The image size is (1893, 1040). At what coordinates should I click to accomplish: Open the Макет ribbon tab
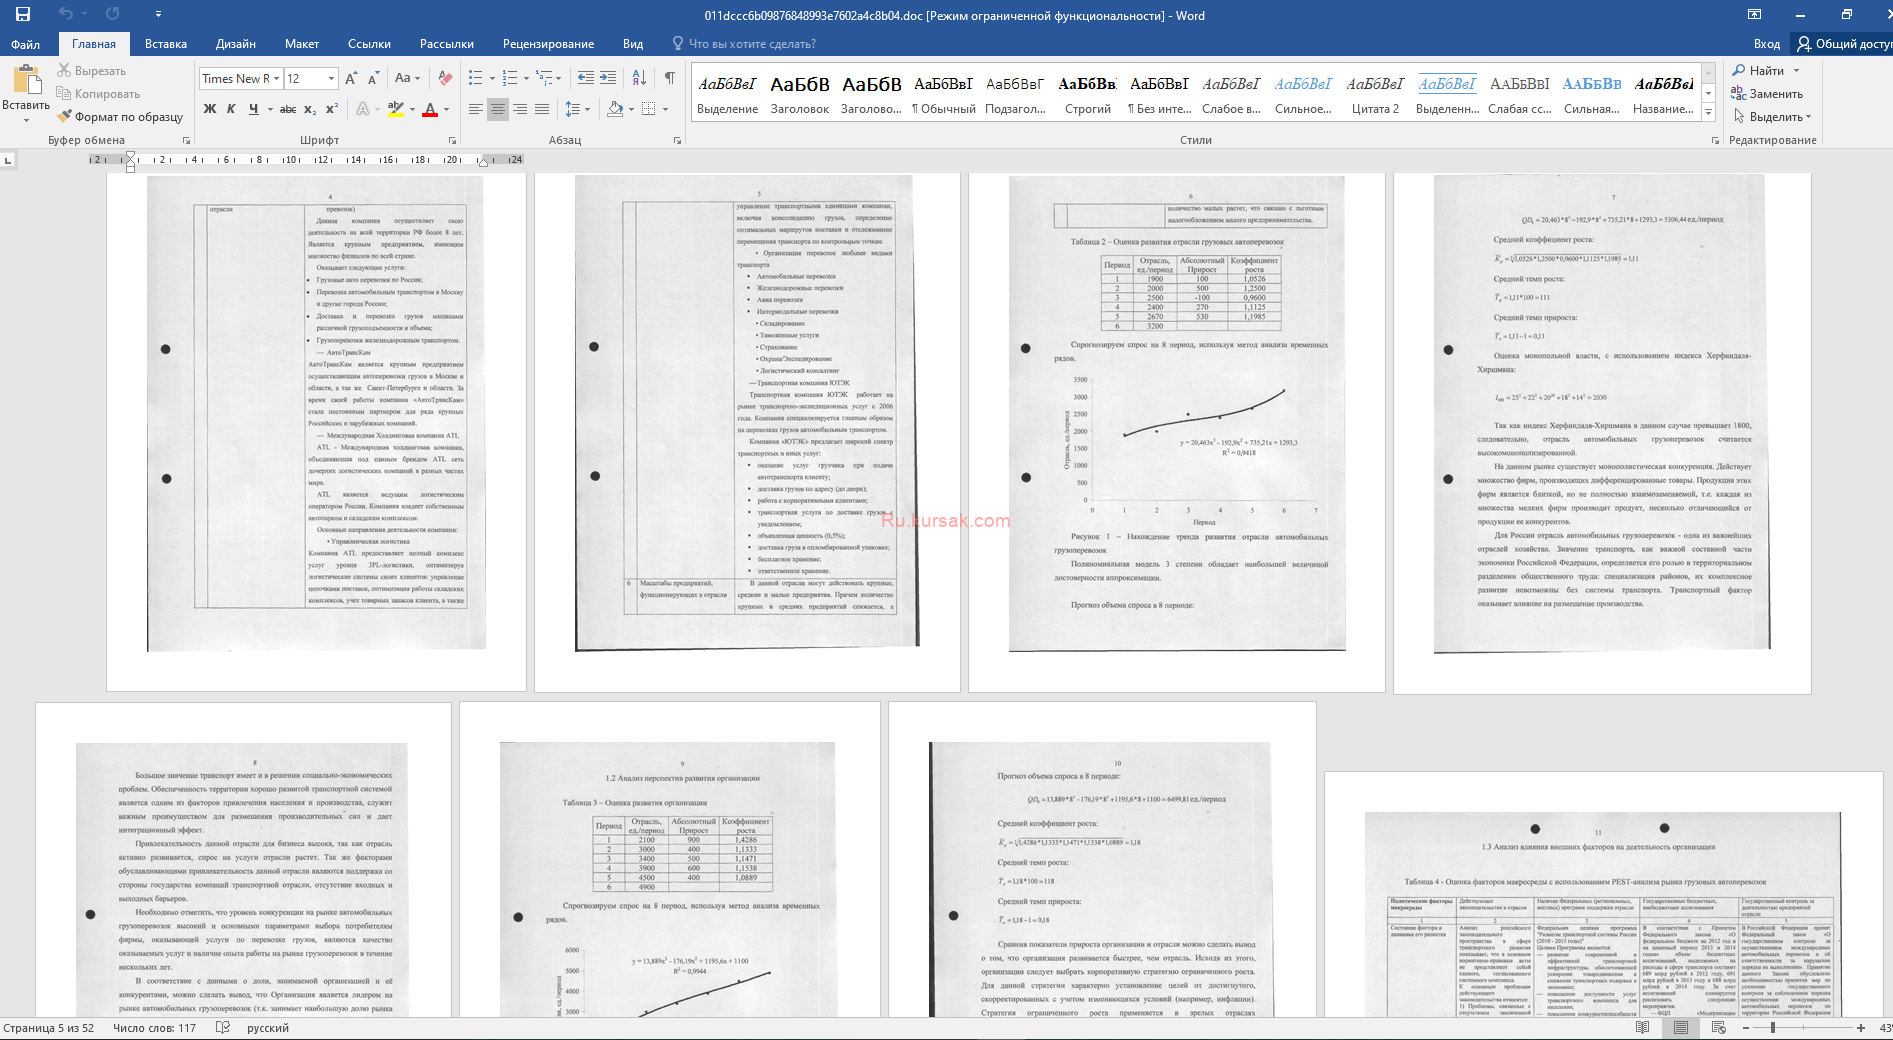pyautogui.click(x=302, y=44)
